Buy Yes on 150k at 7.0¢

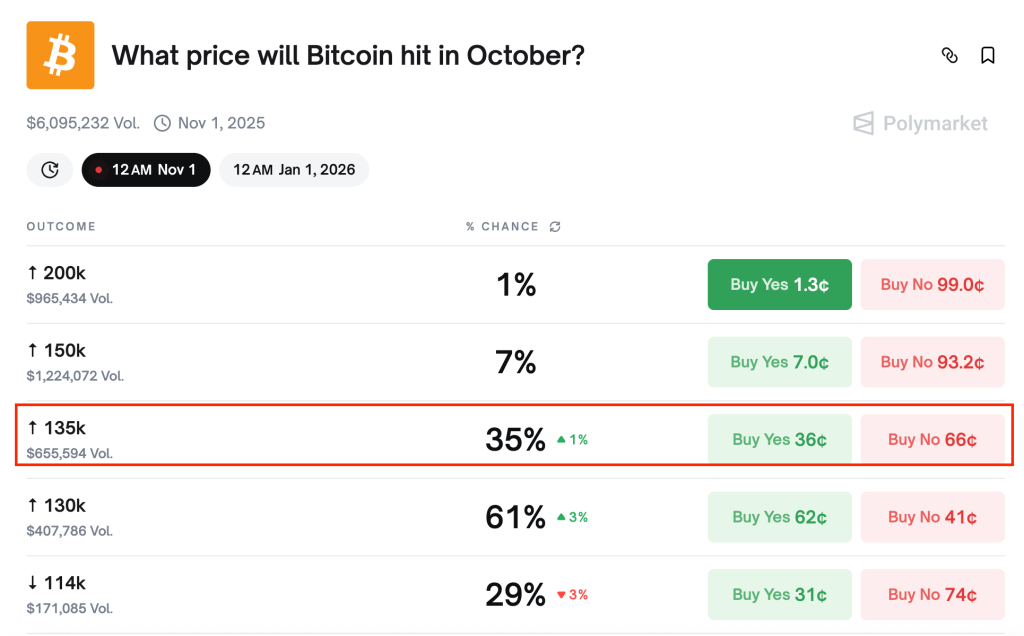tap(779, 362)
